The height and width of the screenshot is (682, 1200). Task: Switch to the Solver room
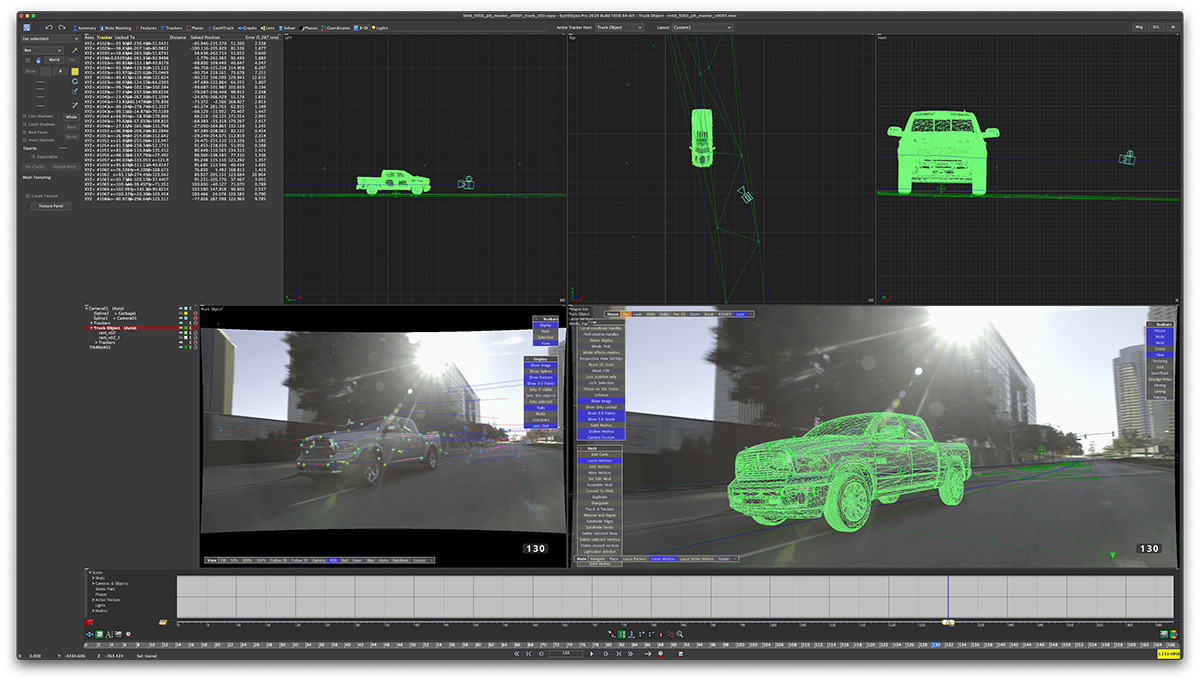288,28
